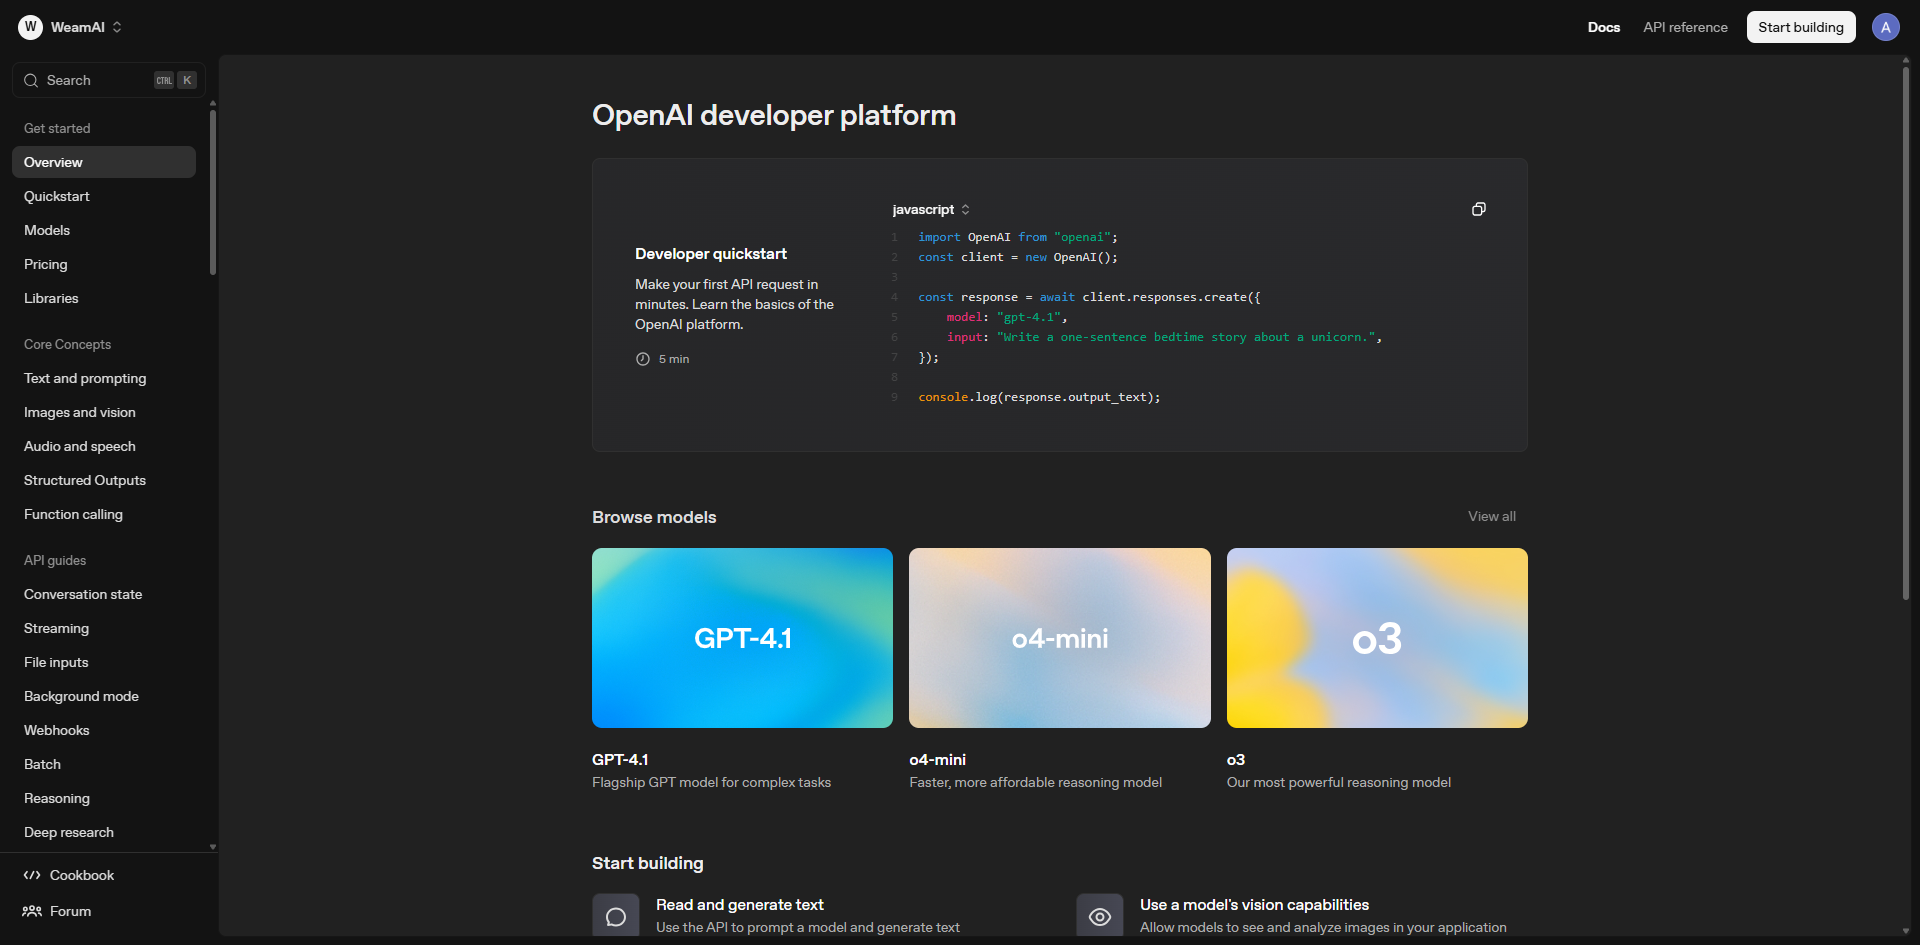Click the WeamAI workspace logo avatar
This screenshot has height=945, width=1920.
pyautogui.click(x=31, y=27)
